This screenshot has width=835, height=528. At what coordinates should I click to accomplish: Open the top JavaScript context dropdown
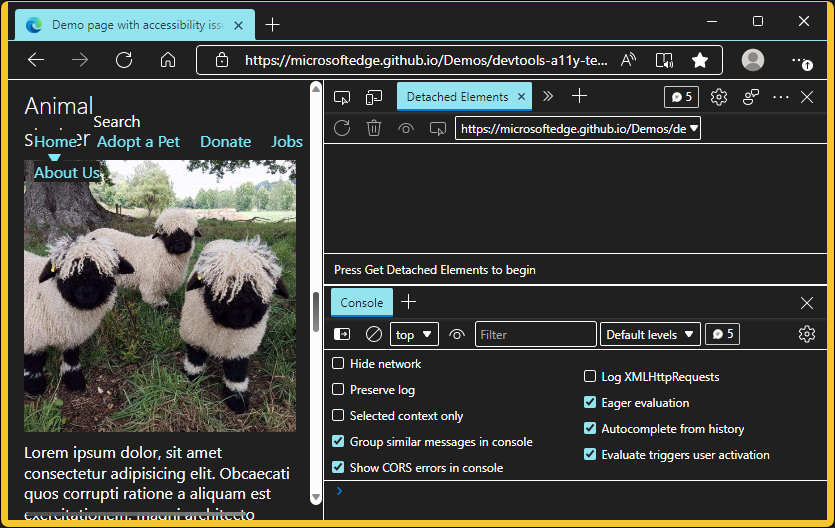click(414, 334)
